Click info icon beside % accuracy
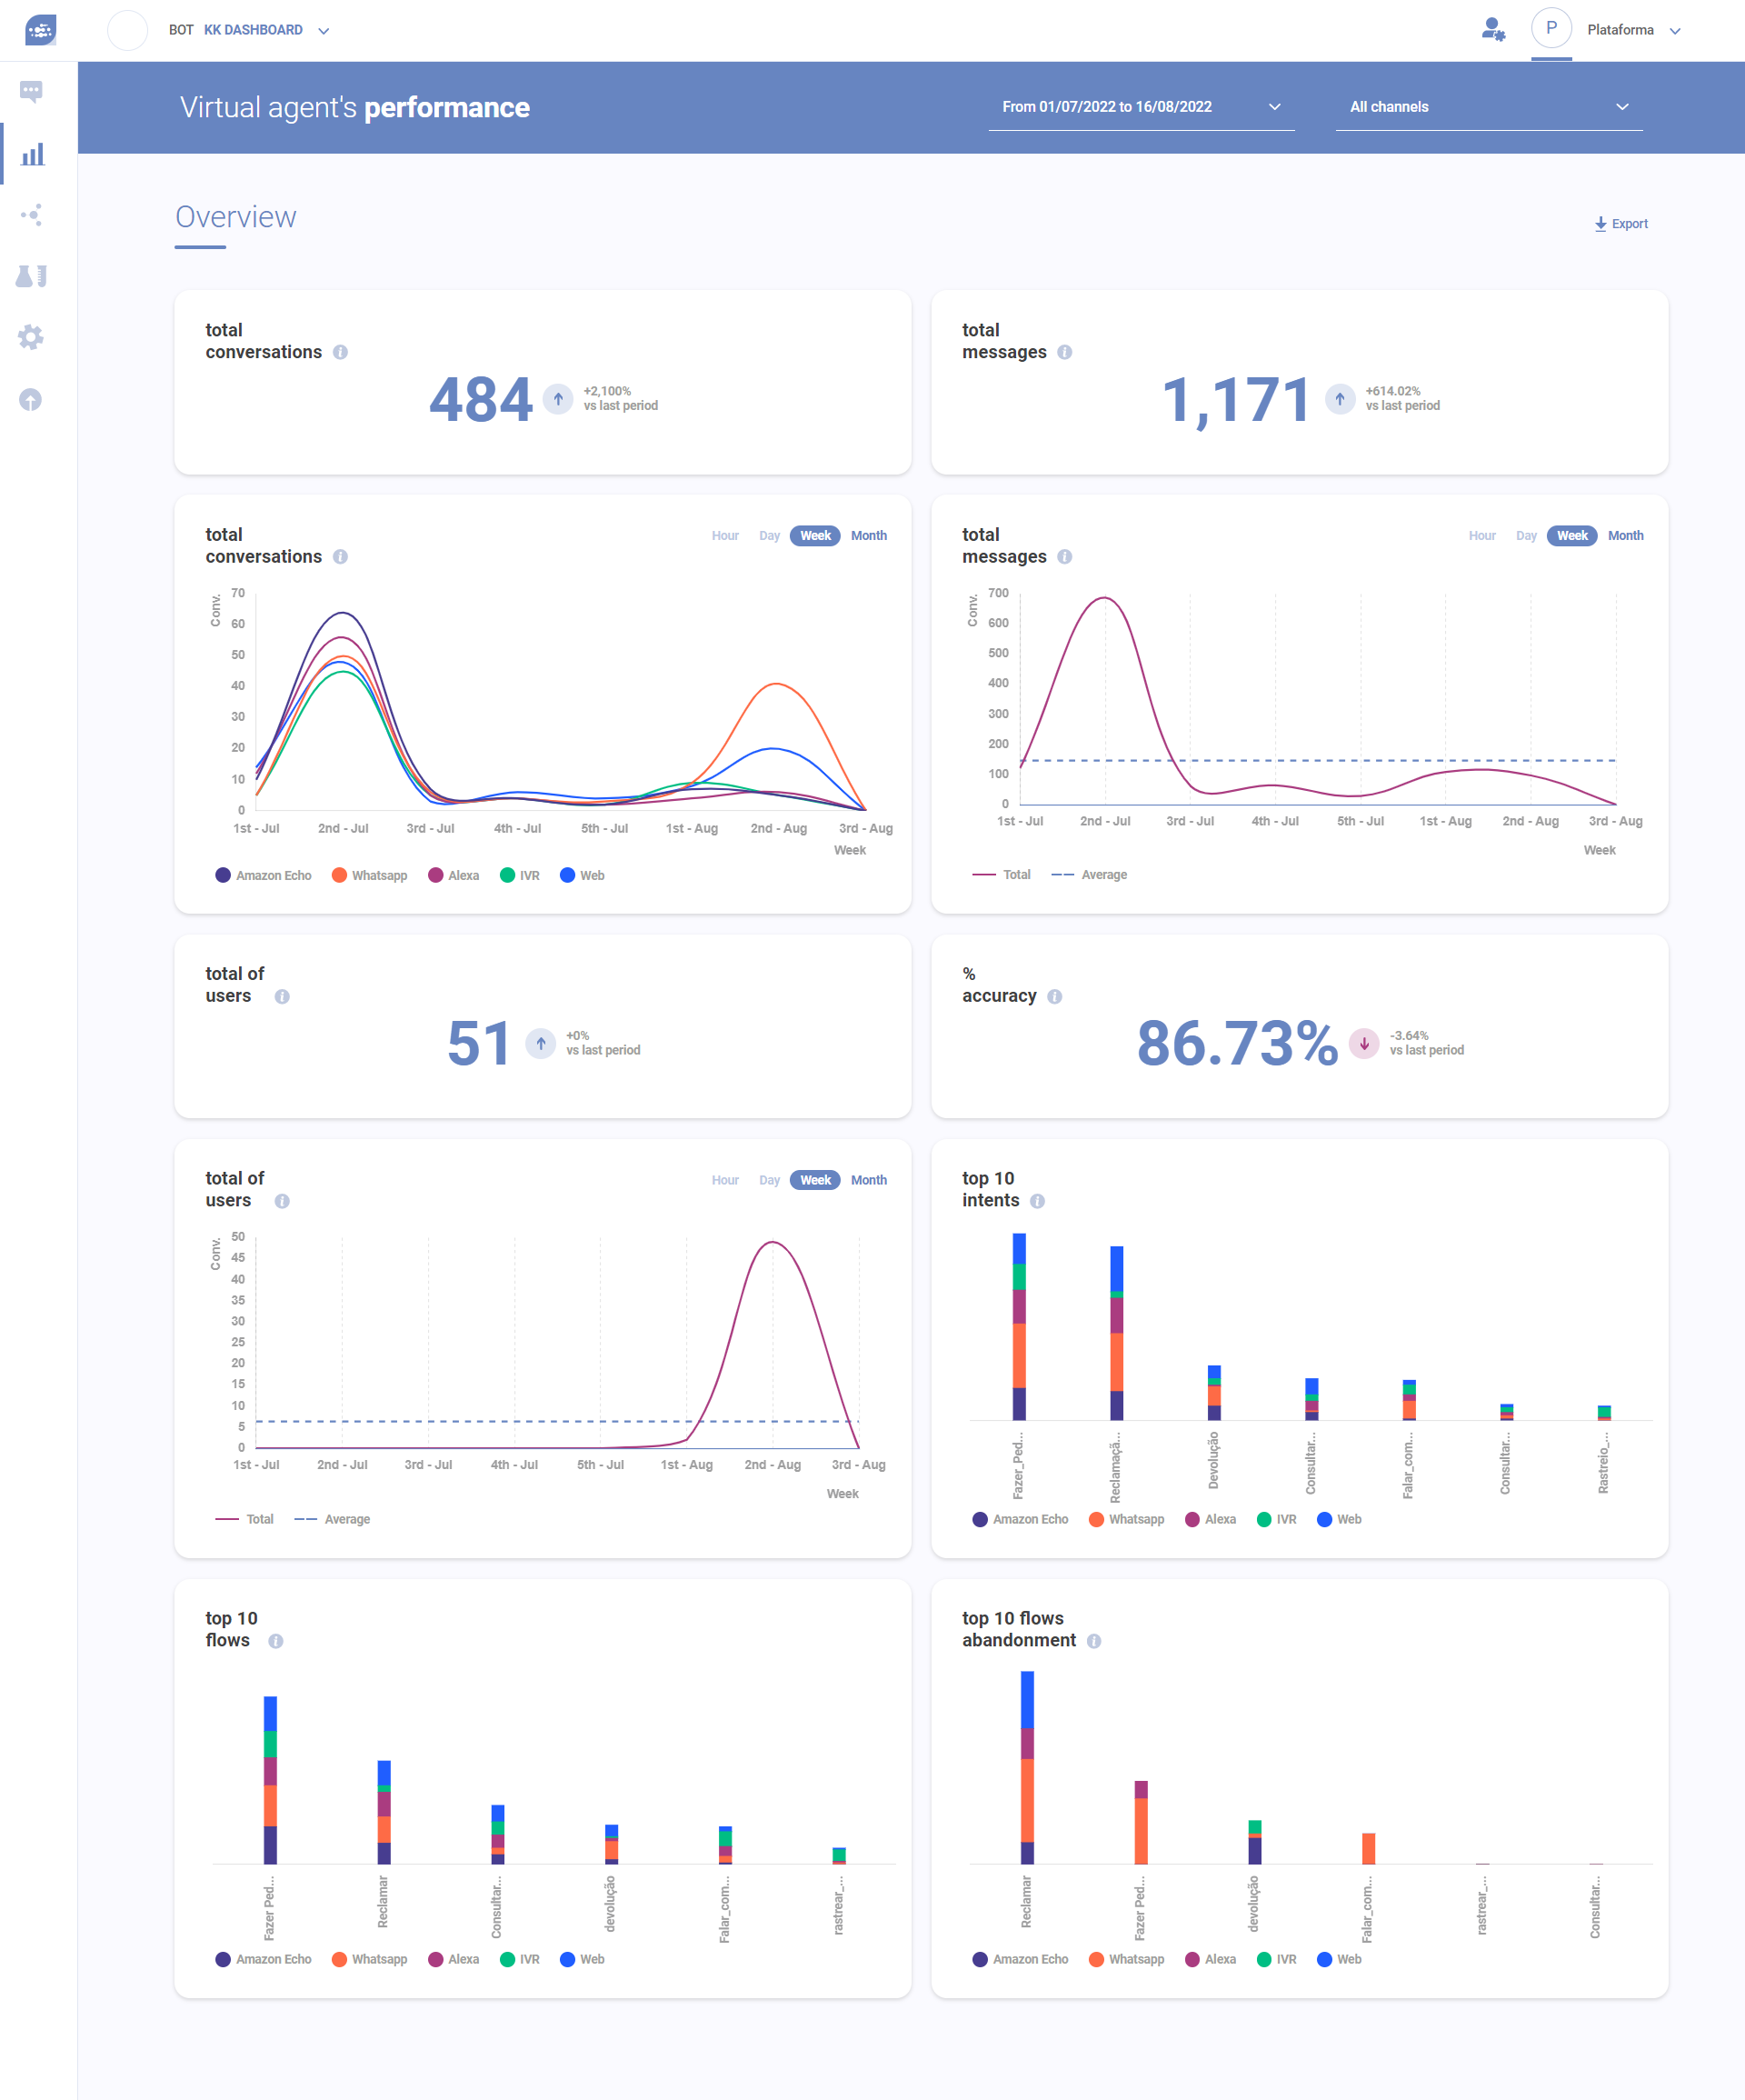Screen dimensions: 1745x2100 click(x=1055, y=997)
